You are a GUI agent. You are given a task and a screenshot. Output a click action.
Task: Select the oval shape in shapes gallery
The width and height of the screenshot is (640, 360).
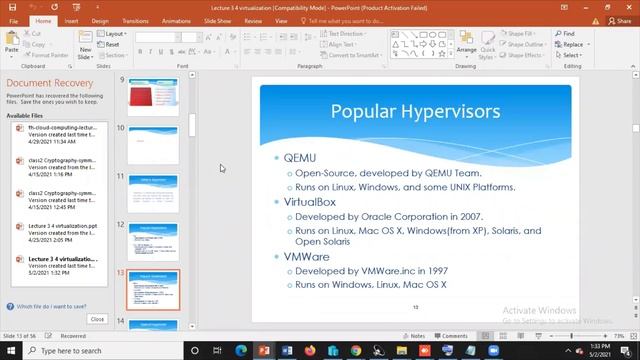[433, 35]
